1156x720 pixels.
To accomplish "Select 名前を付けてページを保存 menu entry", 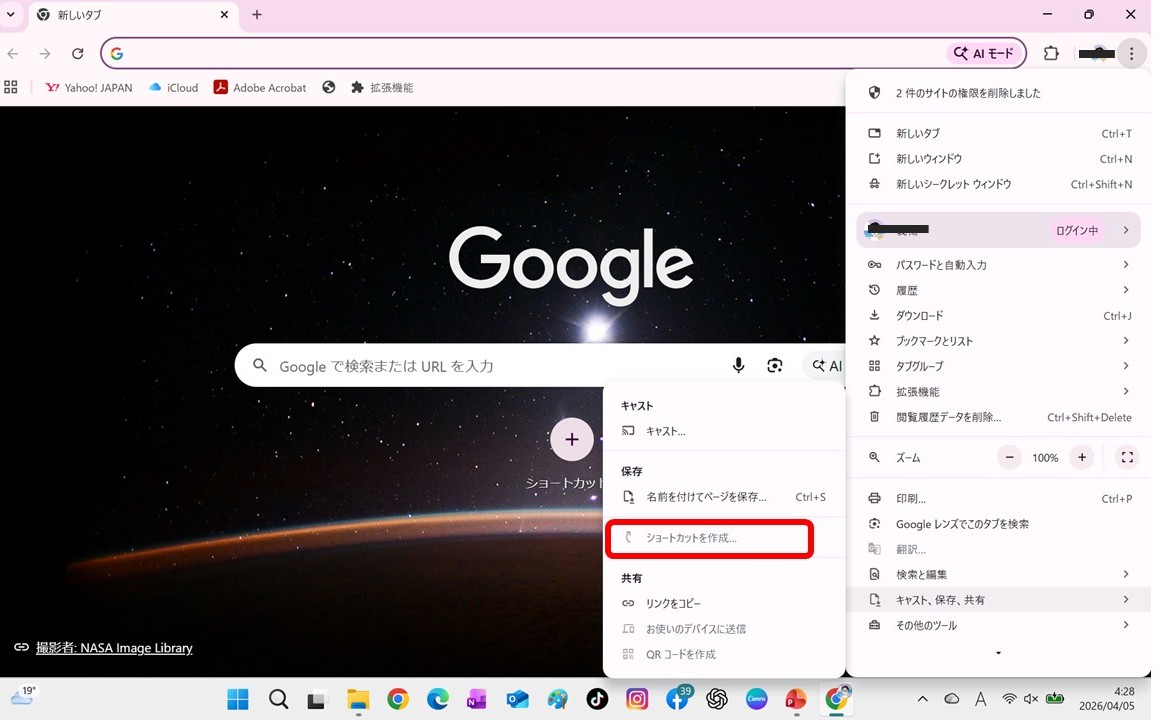I will click(706, 497).
